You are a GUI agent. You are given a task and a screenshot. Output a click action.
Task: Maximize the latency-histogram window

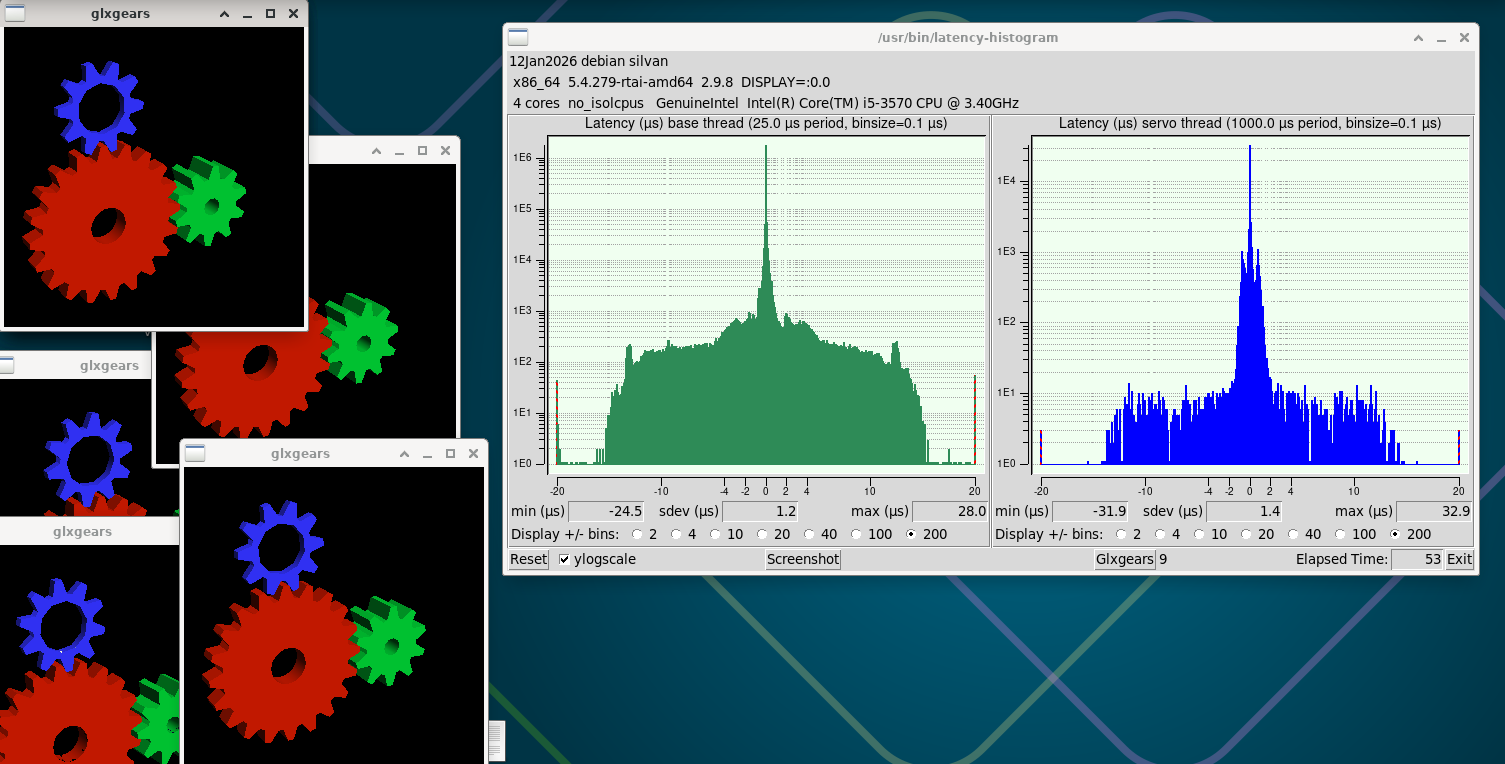pyautogui.click(x=1464, y=38)
